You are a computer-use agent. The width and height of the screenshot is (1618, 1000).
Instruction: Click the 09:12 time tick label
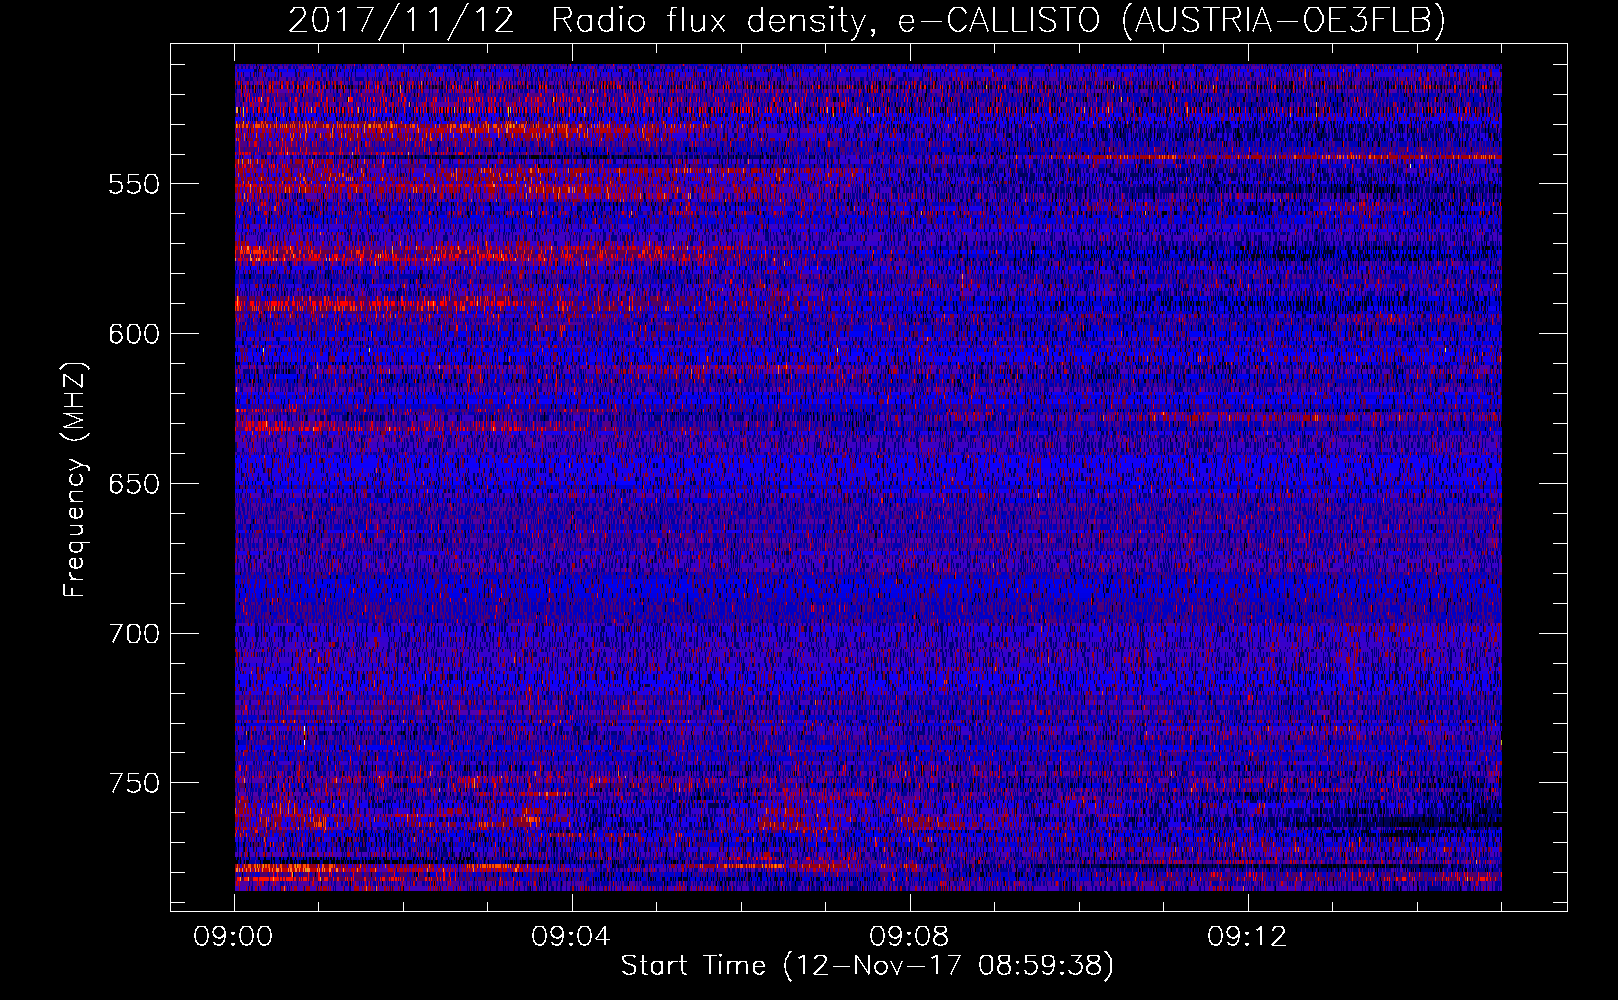[x=1247, y=937]
